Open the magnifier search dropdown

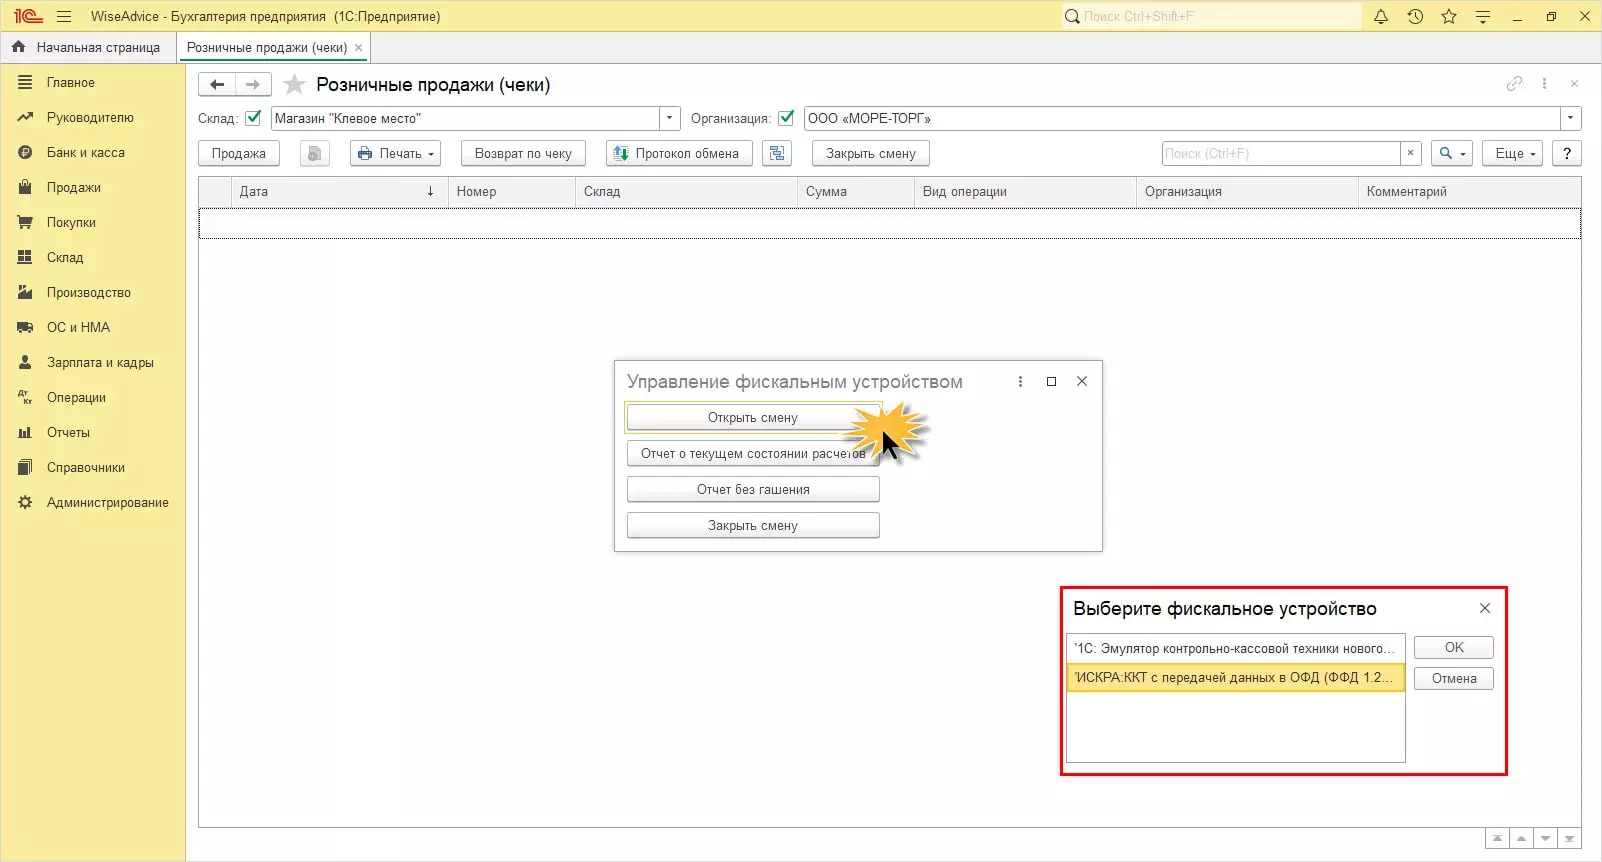pos(1452,153)
